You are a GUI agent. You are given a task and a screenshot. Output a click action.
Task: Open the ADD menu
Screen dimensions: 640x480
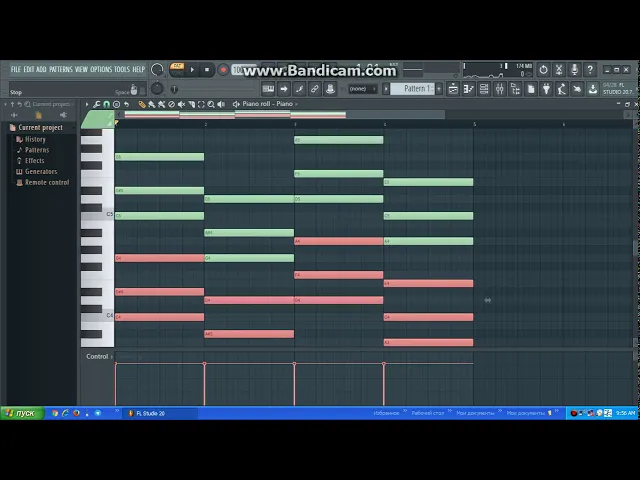coord(41,69)
